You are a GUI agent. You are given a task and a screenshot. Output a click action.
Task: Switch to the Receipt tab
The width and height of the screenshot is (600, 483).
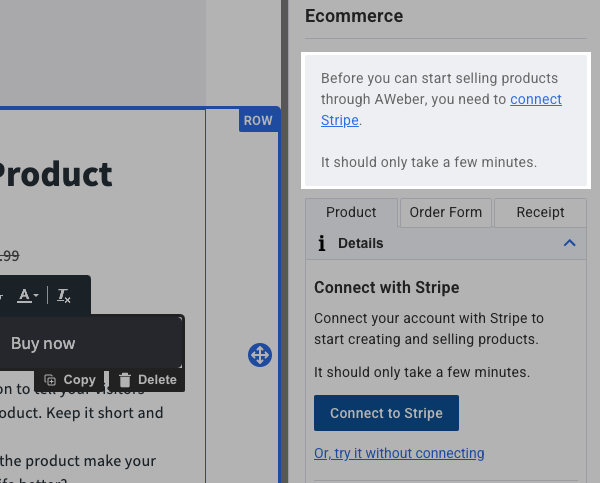pos(541,212)
